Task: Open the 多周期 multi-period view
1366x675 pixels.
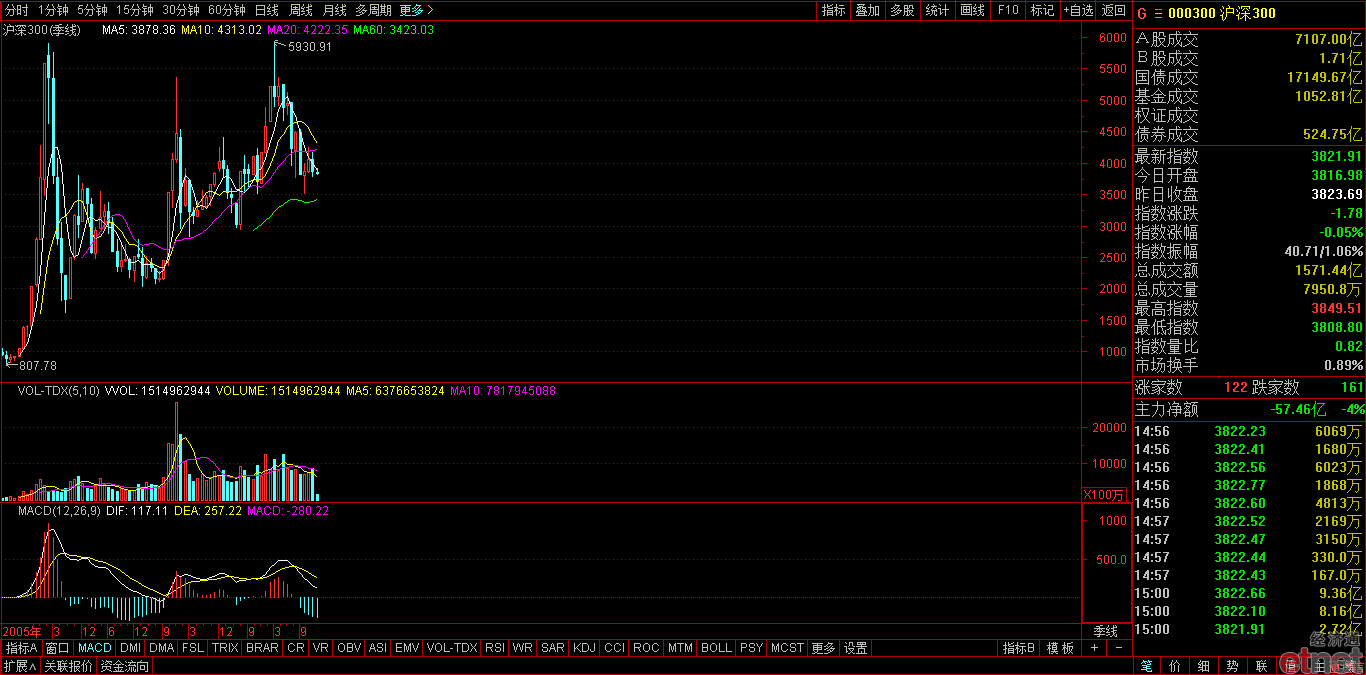Action: (x=374, y=10)
